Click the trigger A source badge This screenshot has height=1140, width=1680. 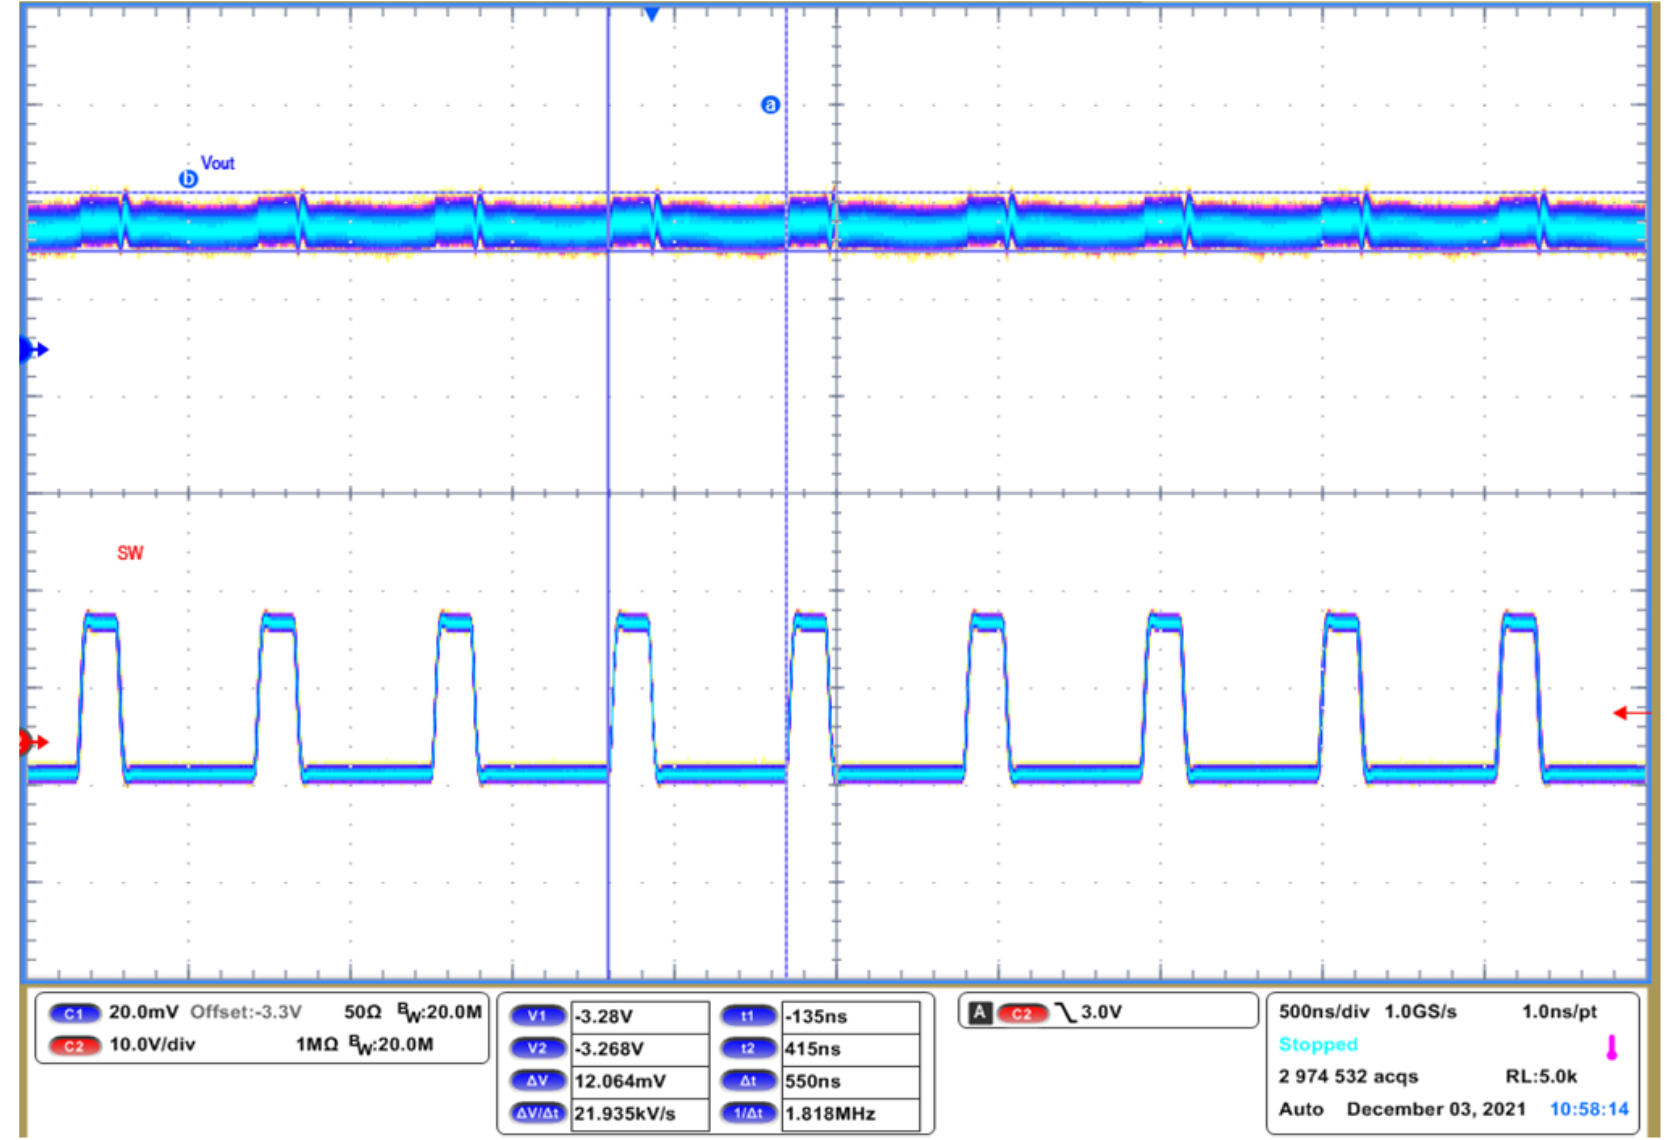[980, 1013]
